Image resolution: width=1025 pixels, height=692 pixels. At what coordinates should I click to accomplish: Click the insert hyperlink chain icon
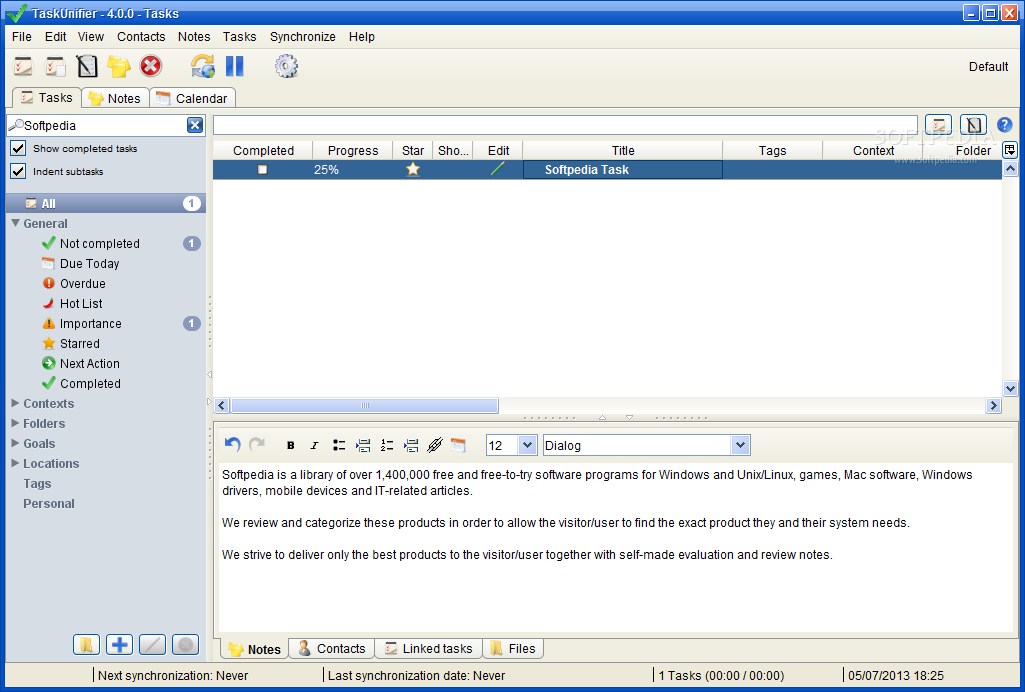point(435,446)
